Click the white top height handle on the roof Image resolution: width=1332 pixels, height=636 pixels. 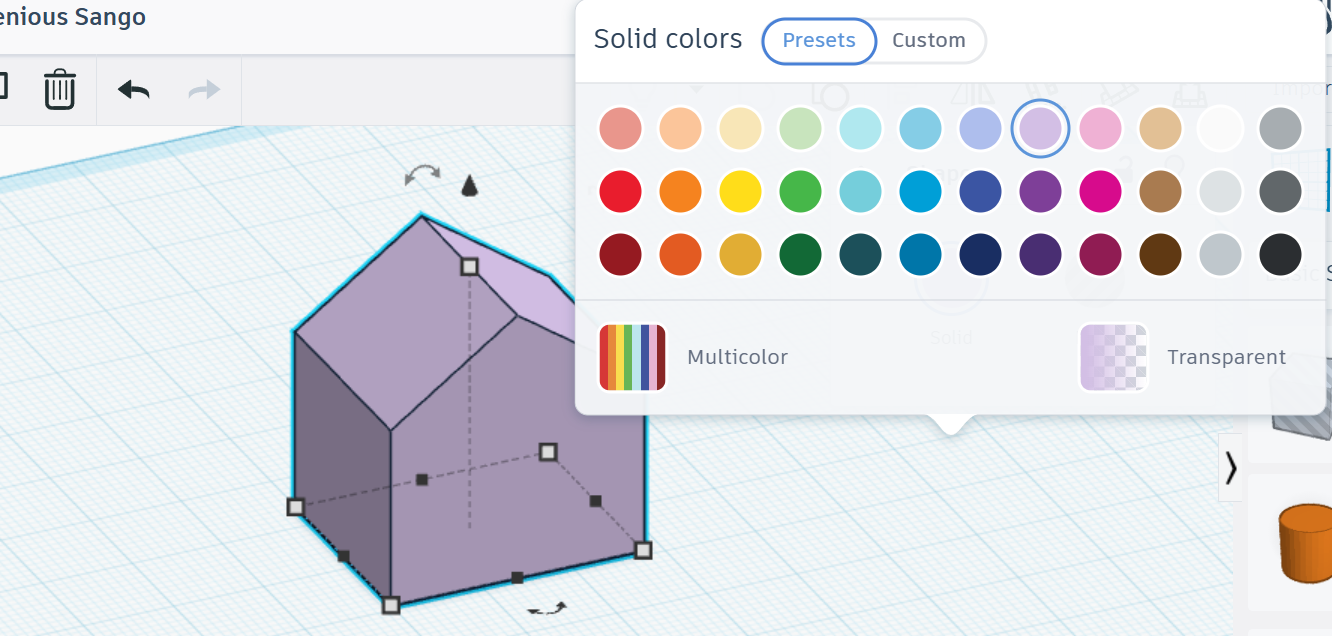pyautogui.click(x=469, y=266)
